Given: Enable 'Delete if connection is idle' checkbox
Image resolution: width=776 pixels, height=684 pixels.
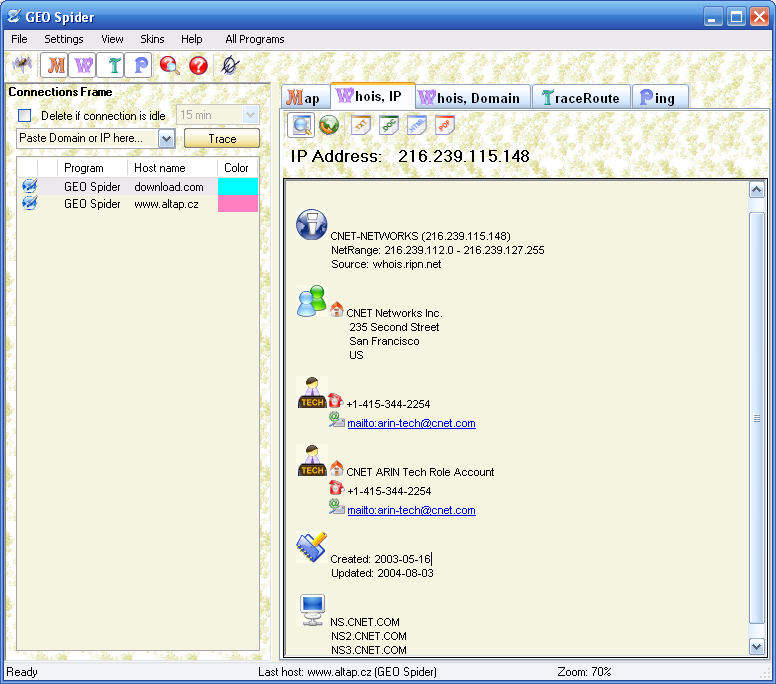Looking at the screenshot, I should [24, 115].
